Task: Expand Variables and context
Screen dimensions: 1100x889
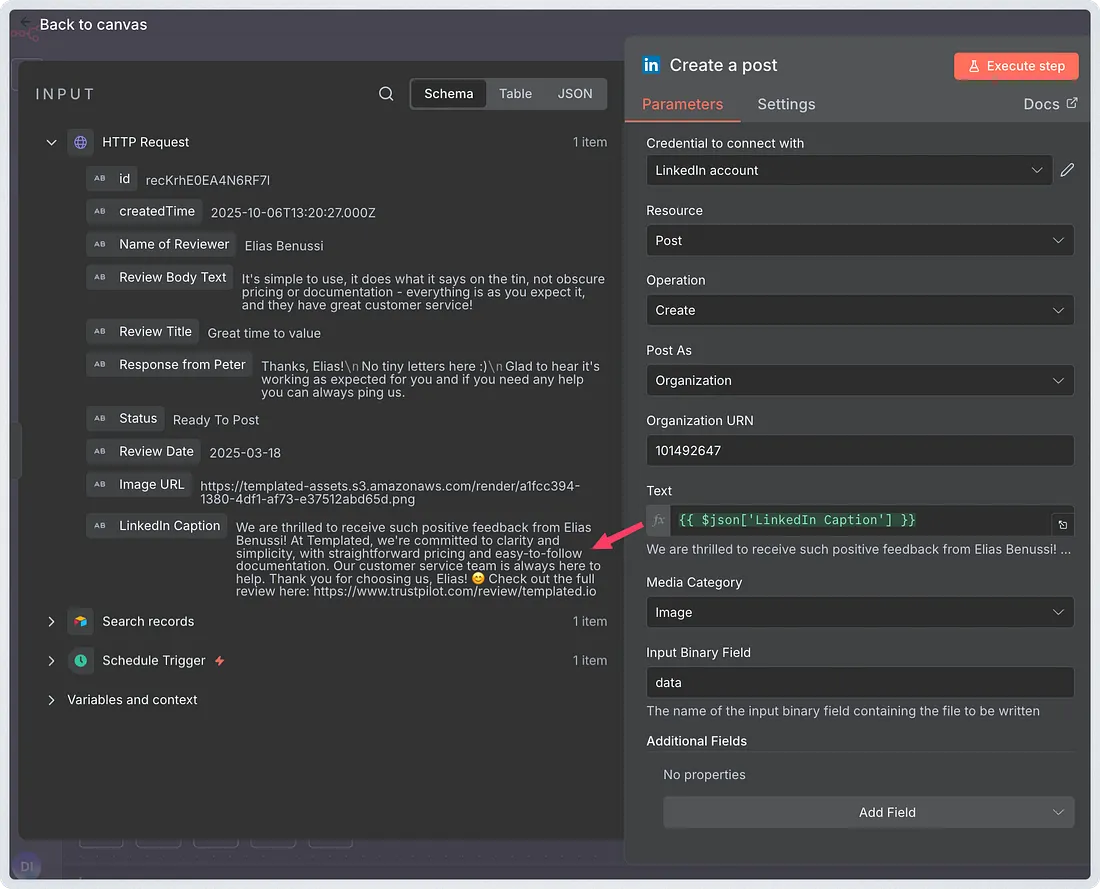Action: (x=51, y=700)
